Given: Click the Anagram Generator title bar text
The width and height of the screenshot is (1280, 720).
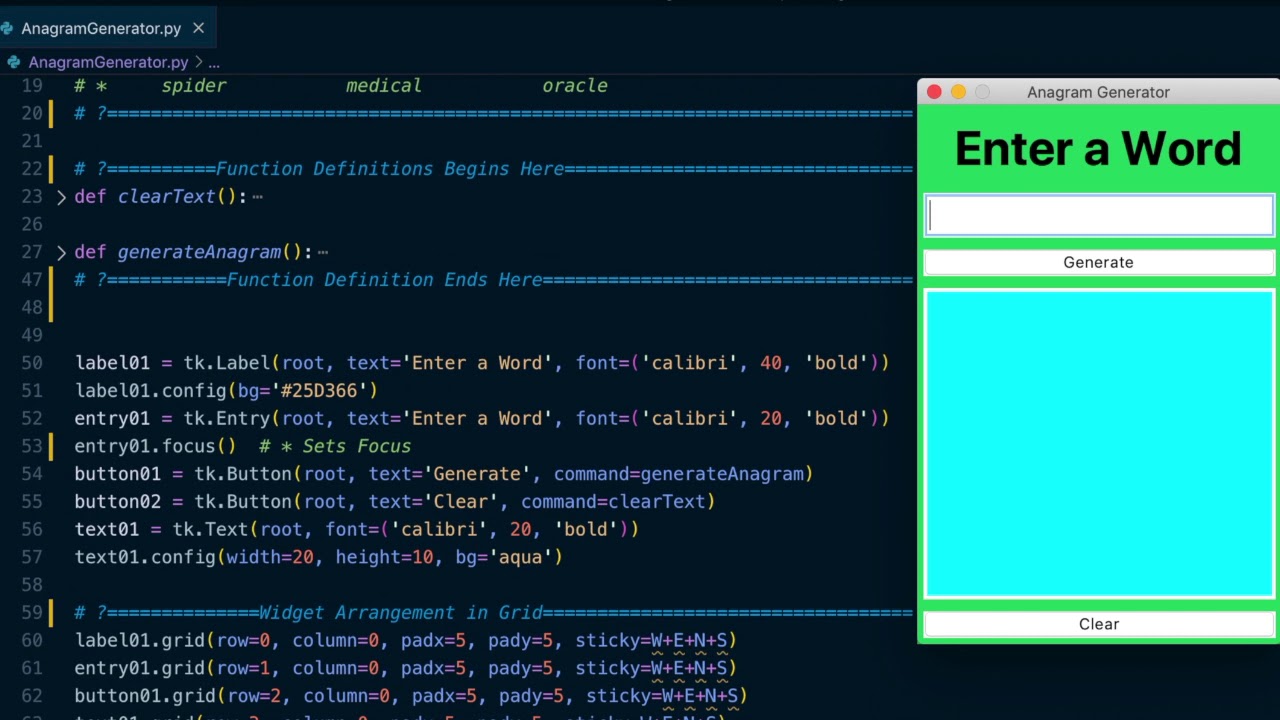Looking at the screenshot, I should (x=1098, y=92).
